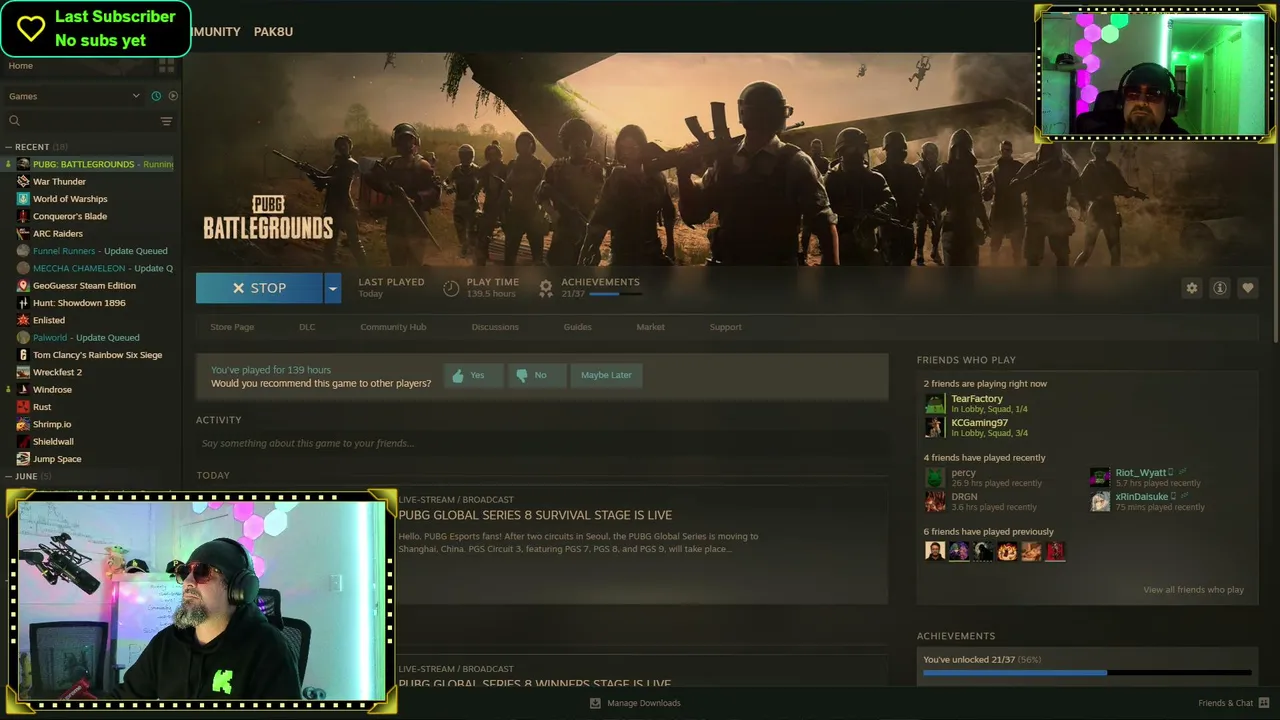Image resolution: width=1280 pixels, height=720 pixels.
Task: Open xRinDaisuke friend avatar
Action: coord(1099,501)
